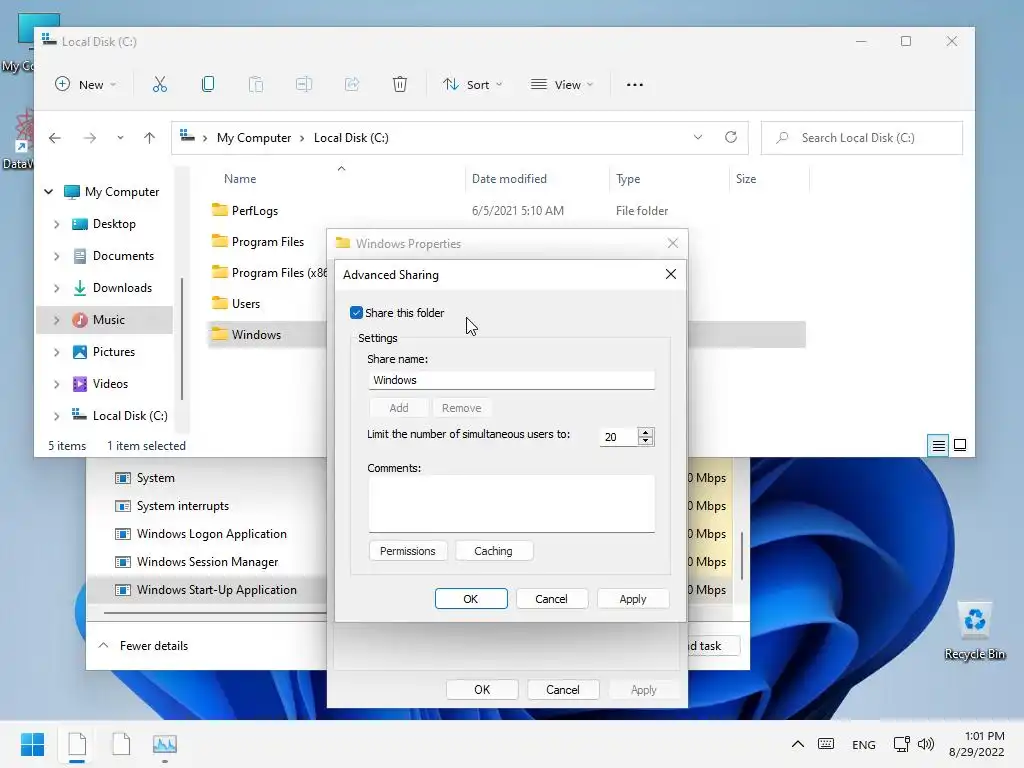Select Windows Session Manager process row
This screenshot has height=768, width=1024.
(208, 562)
